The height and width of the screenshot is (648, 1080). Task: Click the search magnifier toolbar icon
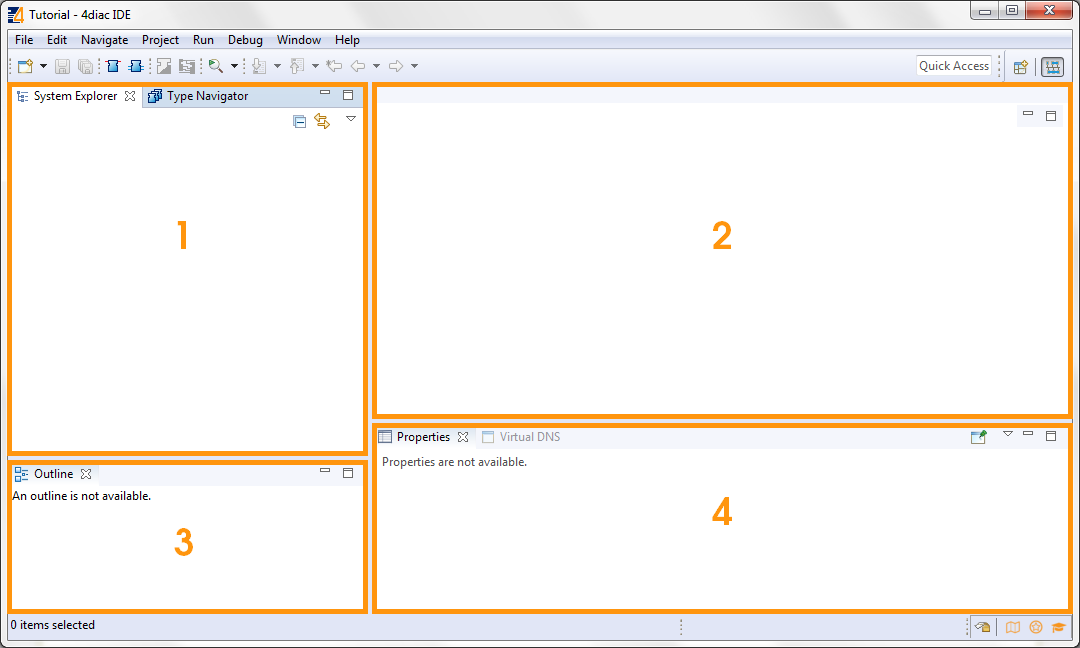(215, 66)
